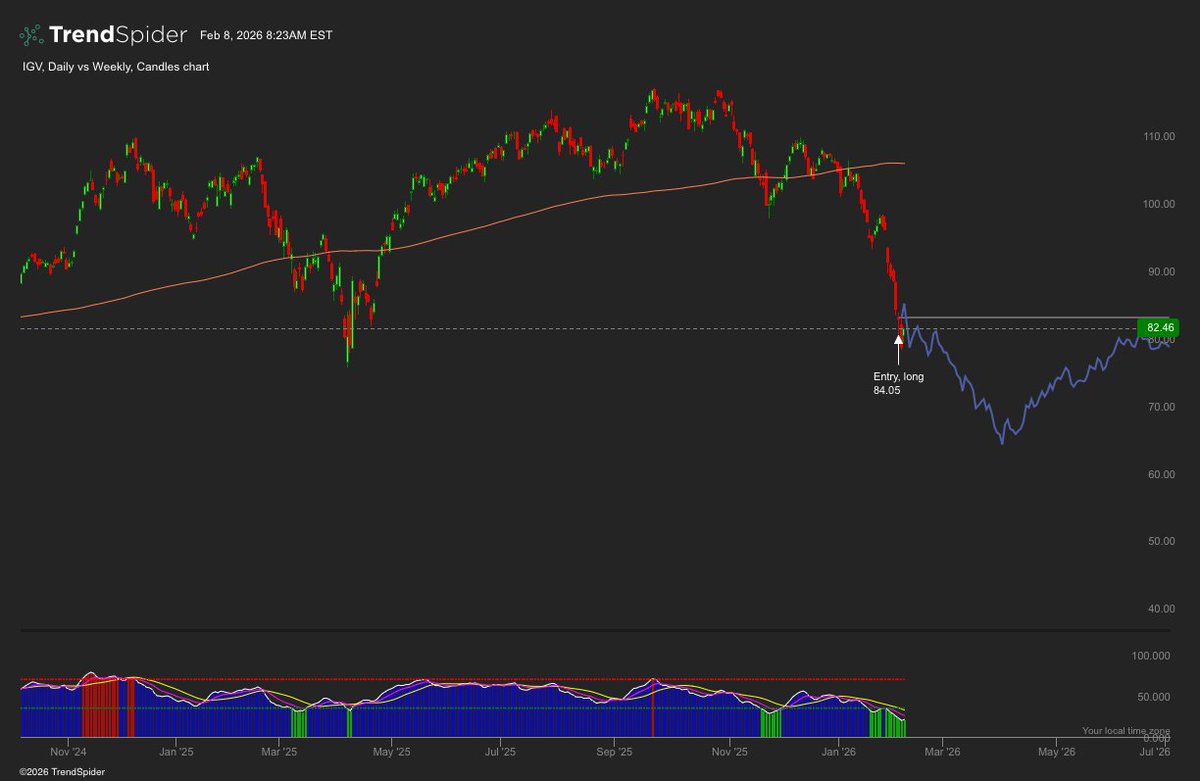
Task: Toggle the lower oscillator indicator panel
Action: [450, 700]
